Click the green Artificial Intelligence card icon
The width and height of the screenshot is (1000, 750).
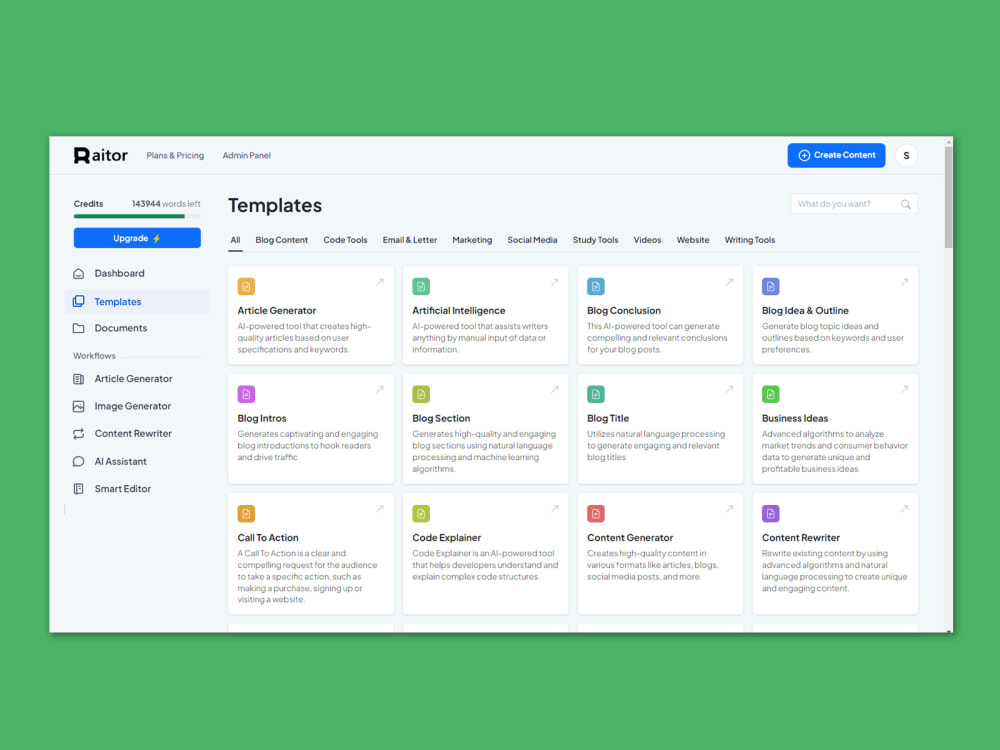(x=421, y=286)
